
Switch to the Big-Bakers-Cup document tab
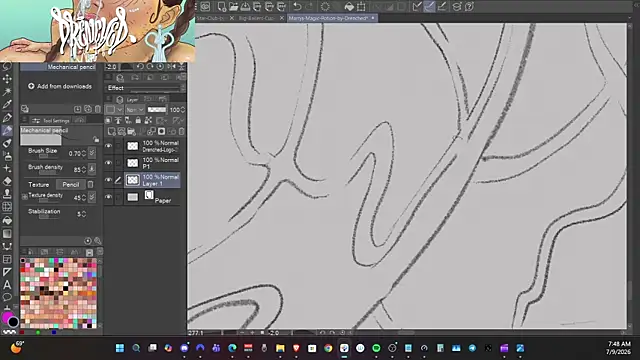coord(256,18)
